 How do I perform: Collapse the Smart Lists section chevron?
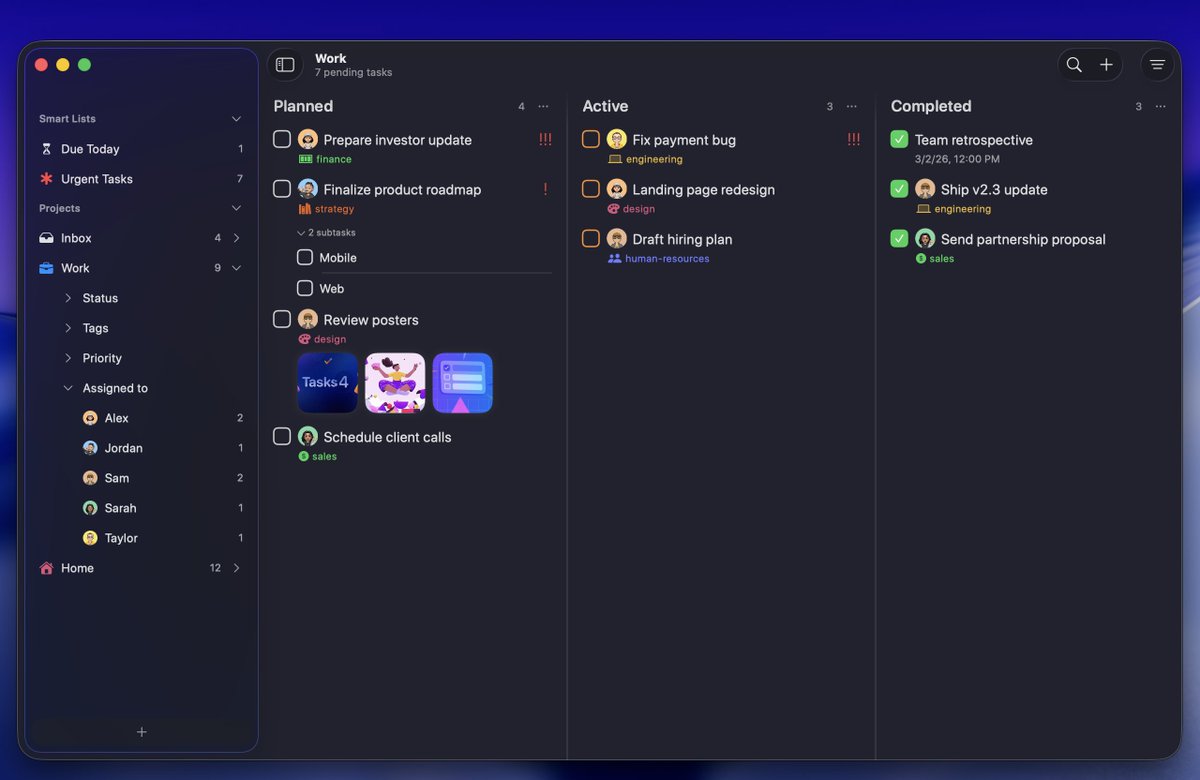[x=236, y=119]
